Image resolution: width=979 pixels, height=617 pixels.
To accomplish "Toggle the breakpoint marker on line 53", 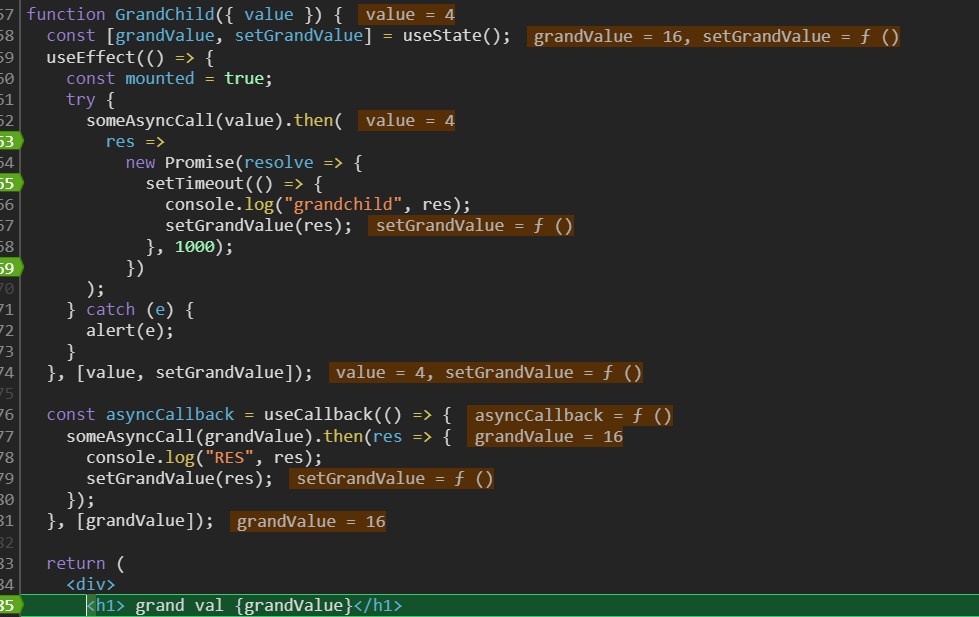I will pos(11,142).
